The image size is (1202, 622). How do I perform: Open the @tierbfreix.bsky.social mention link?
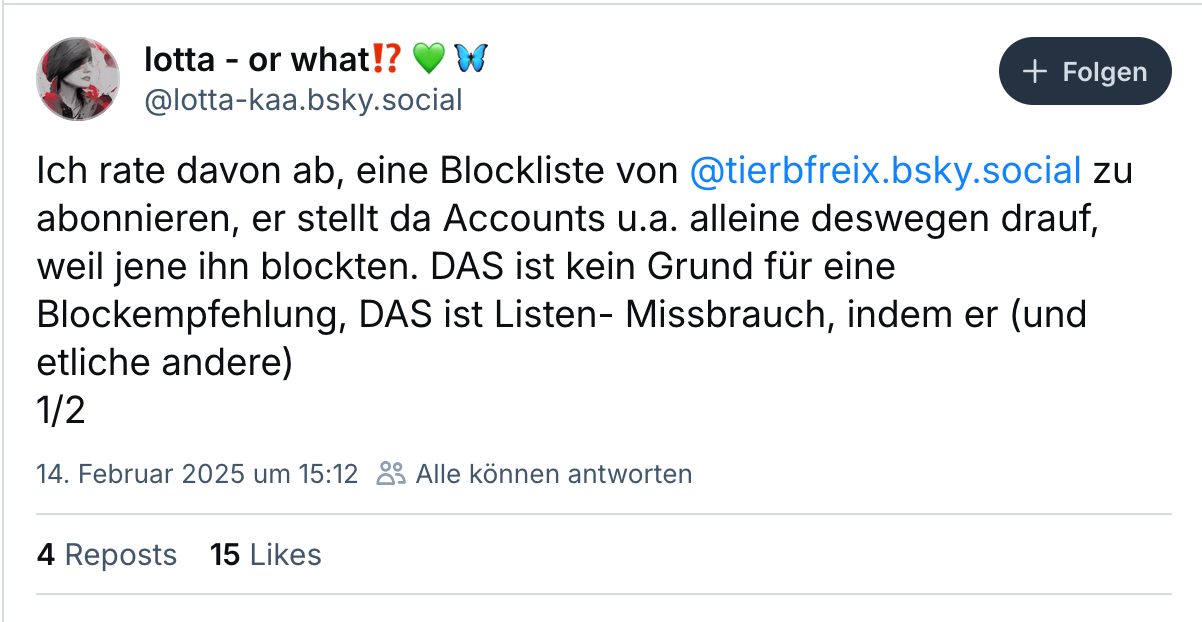(886, 171)
